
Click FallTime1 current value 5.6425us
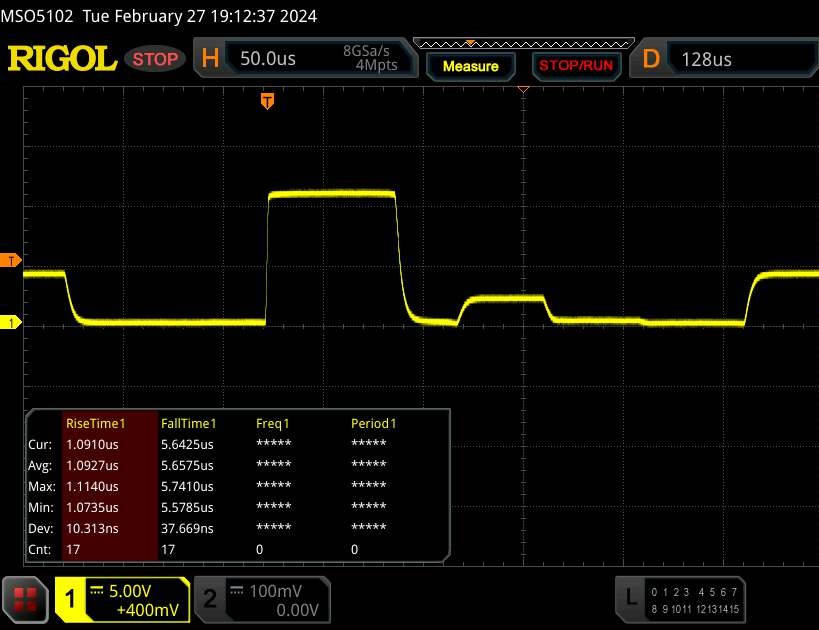point(187,445)
